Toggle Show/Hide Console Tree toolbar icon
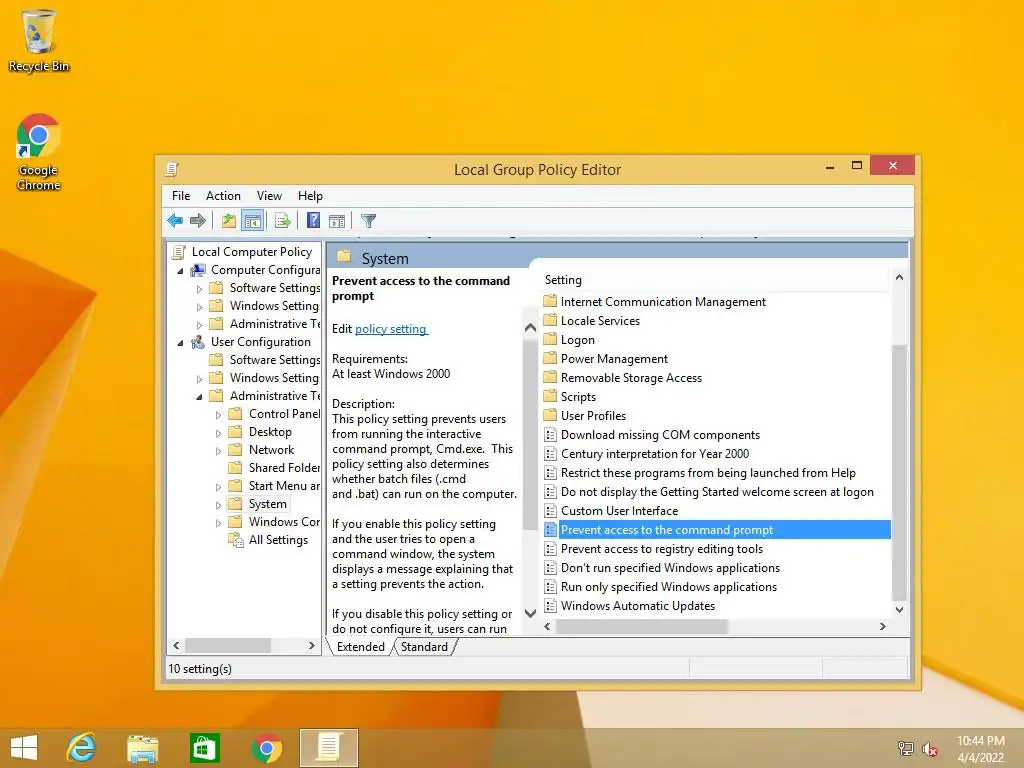 (x=252, y=221)
